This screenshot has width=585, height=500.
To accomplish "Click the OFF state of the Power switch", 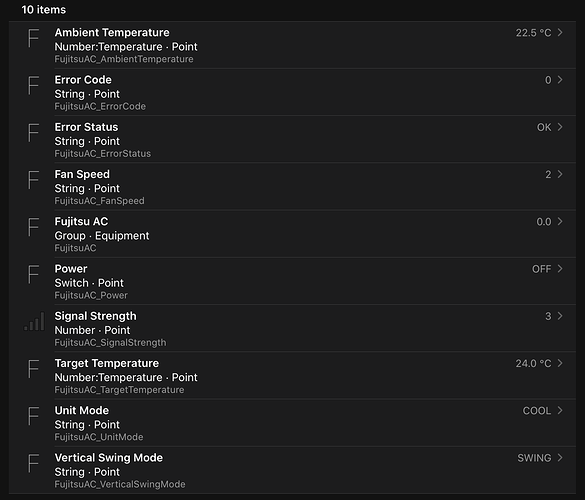I will click(541, 269).
